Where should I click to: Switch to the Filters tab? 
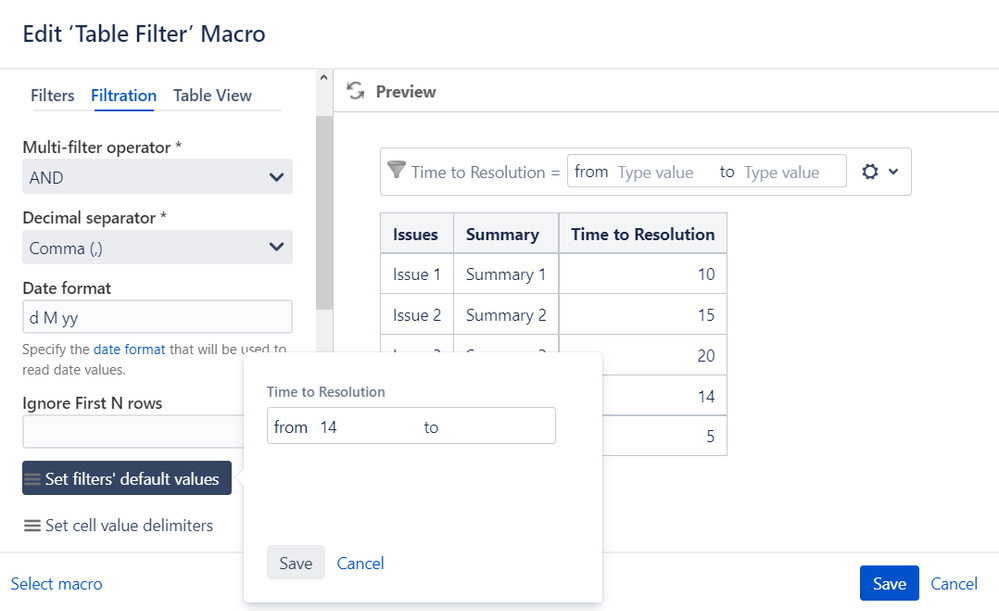click(x=52, y=96)
